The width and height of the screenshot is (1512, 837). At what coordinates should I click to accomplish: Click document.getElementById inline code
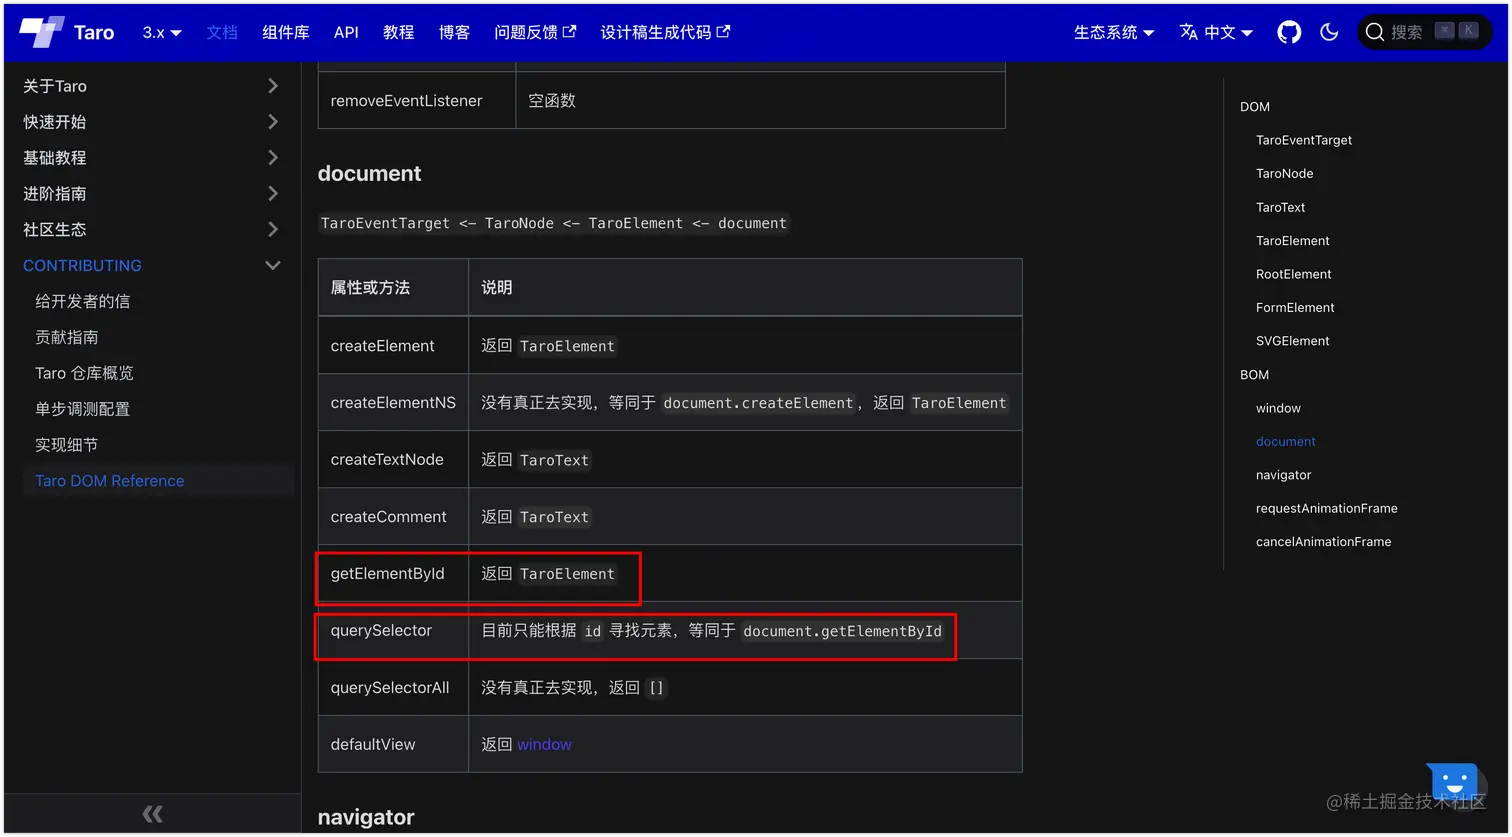pyautogui.click(x=842, y=631)
